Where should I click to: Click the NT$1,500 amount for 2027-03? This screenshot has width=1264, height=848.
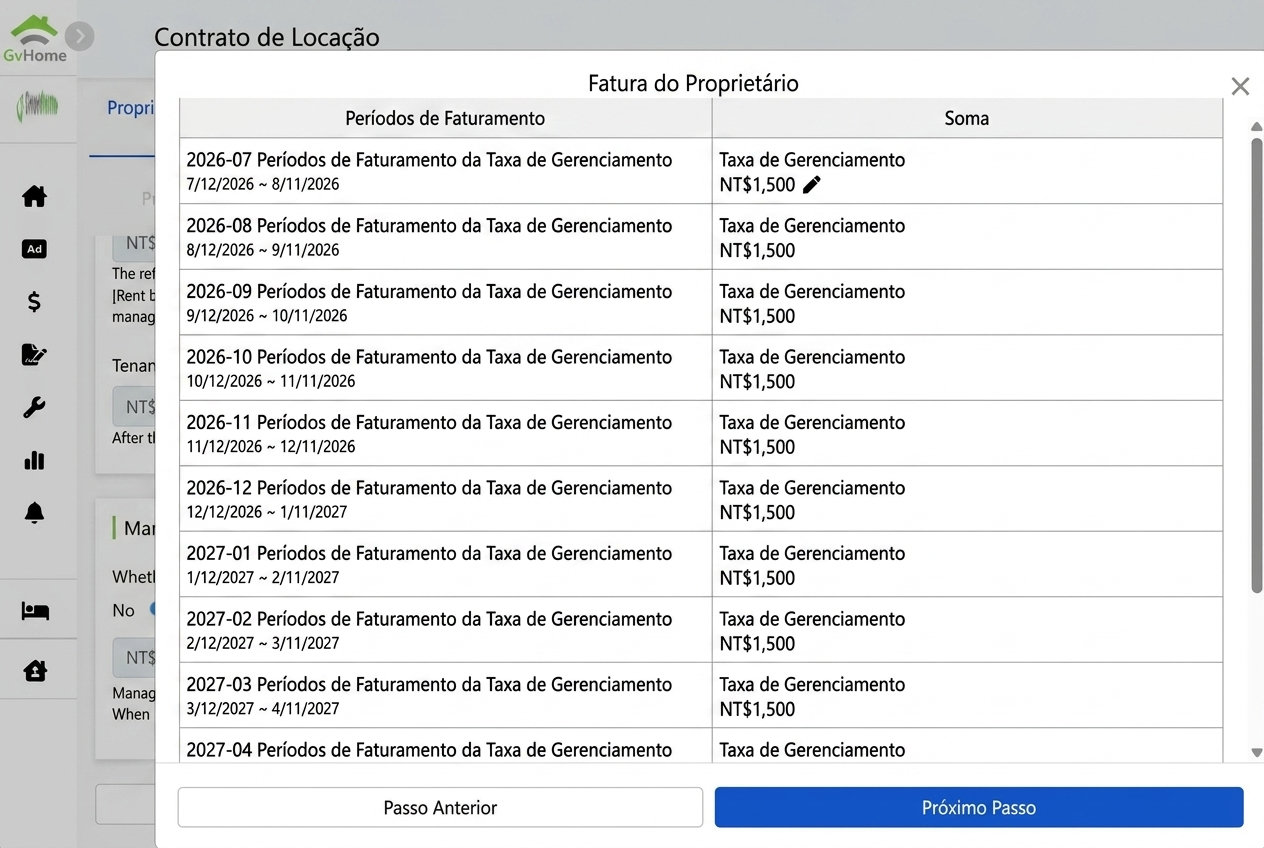[x=757, y=709]
